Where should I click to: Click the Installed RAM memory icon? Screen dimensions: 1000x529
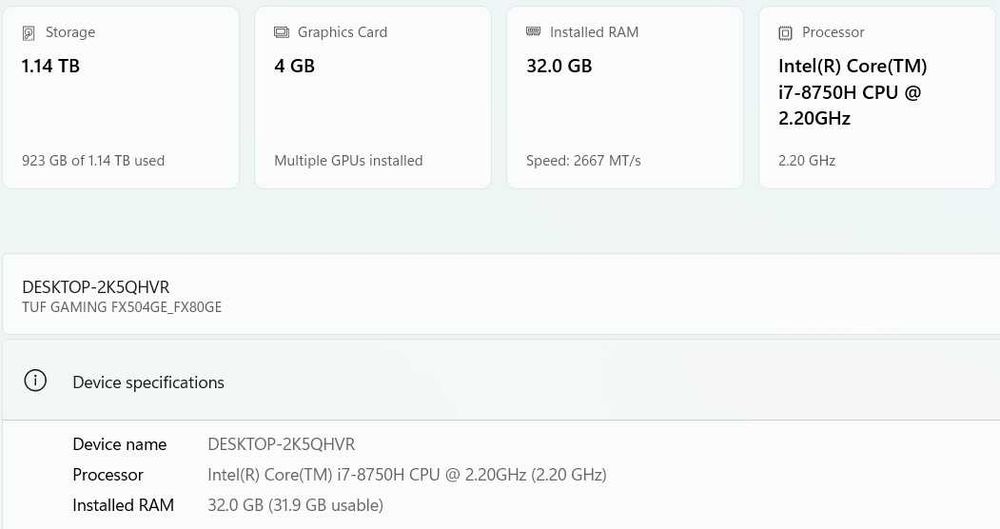click(533, 32)
